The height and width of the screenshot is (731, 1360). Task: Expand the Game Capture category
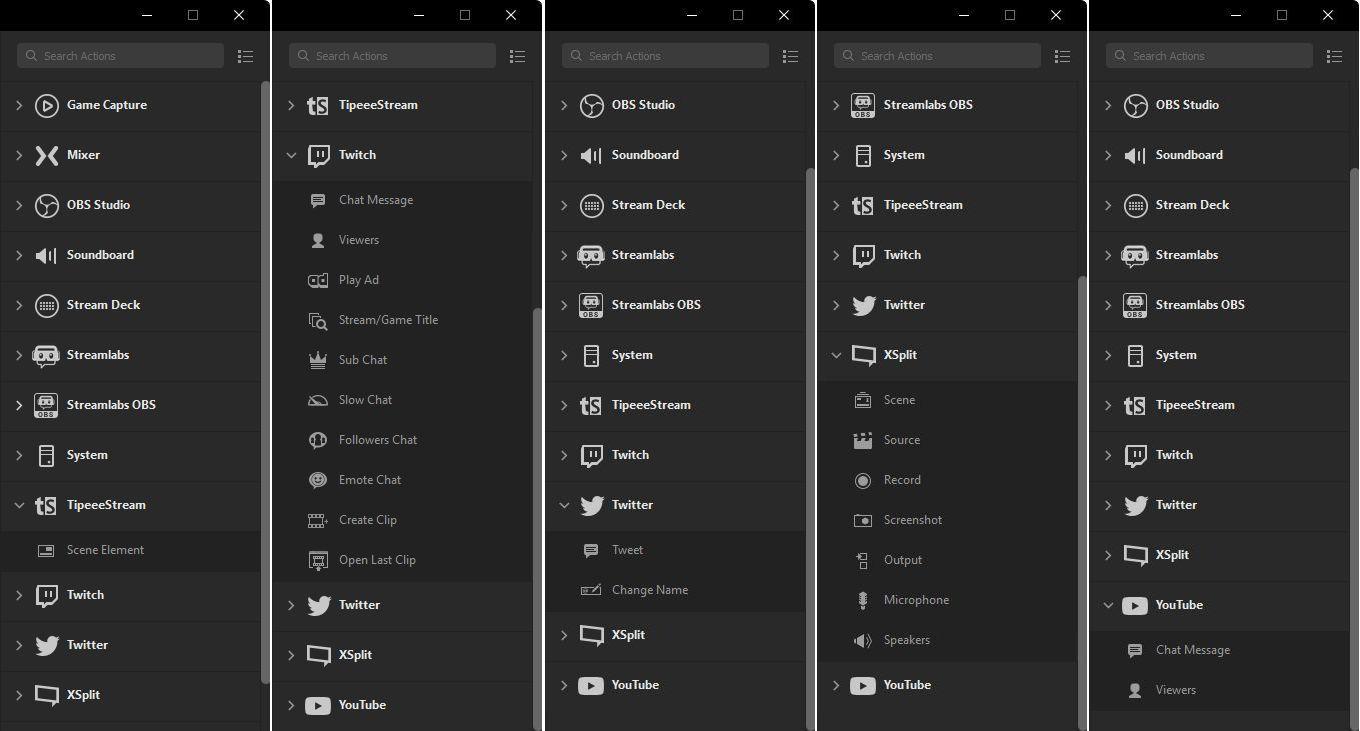tap(19, 105)
